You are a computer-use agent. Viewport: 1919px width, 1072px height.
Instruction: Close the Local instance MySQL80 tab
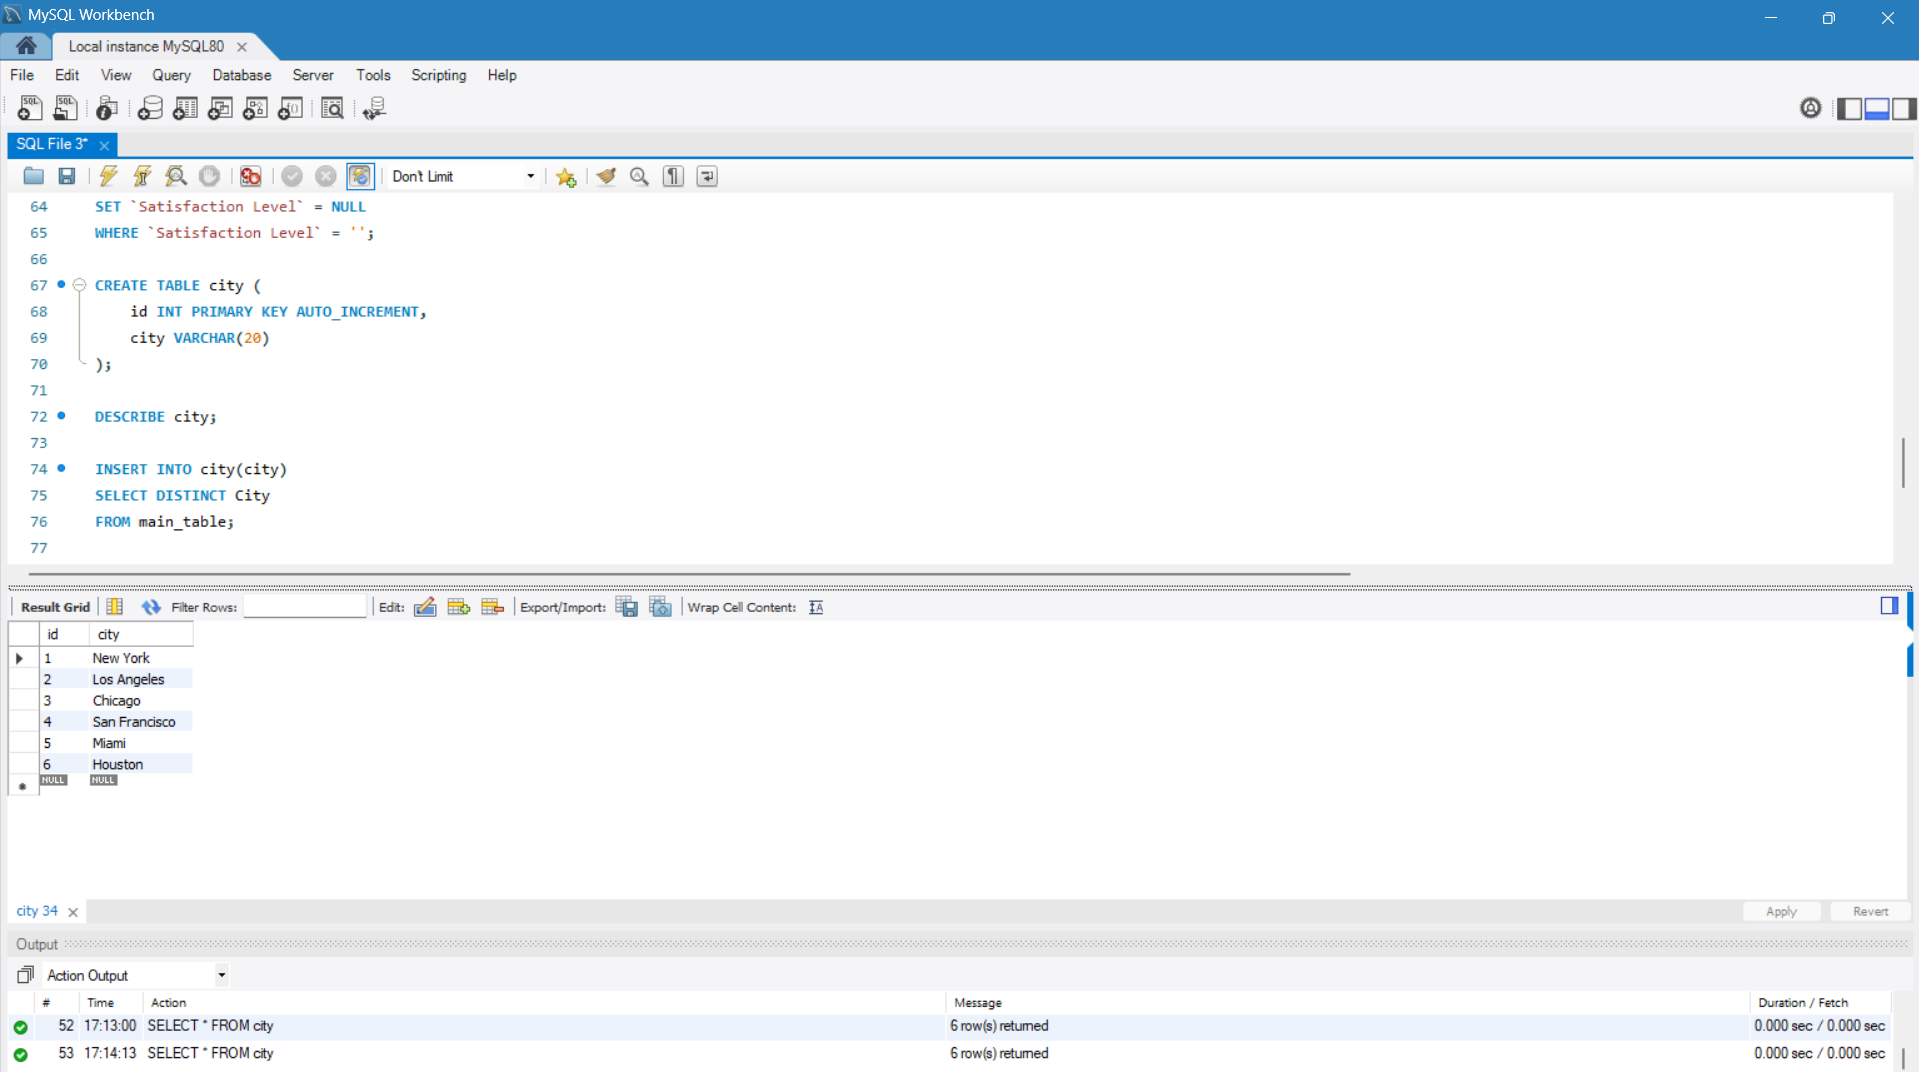[x=242, y=47]
